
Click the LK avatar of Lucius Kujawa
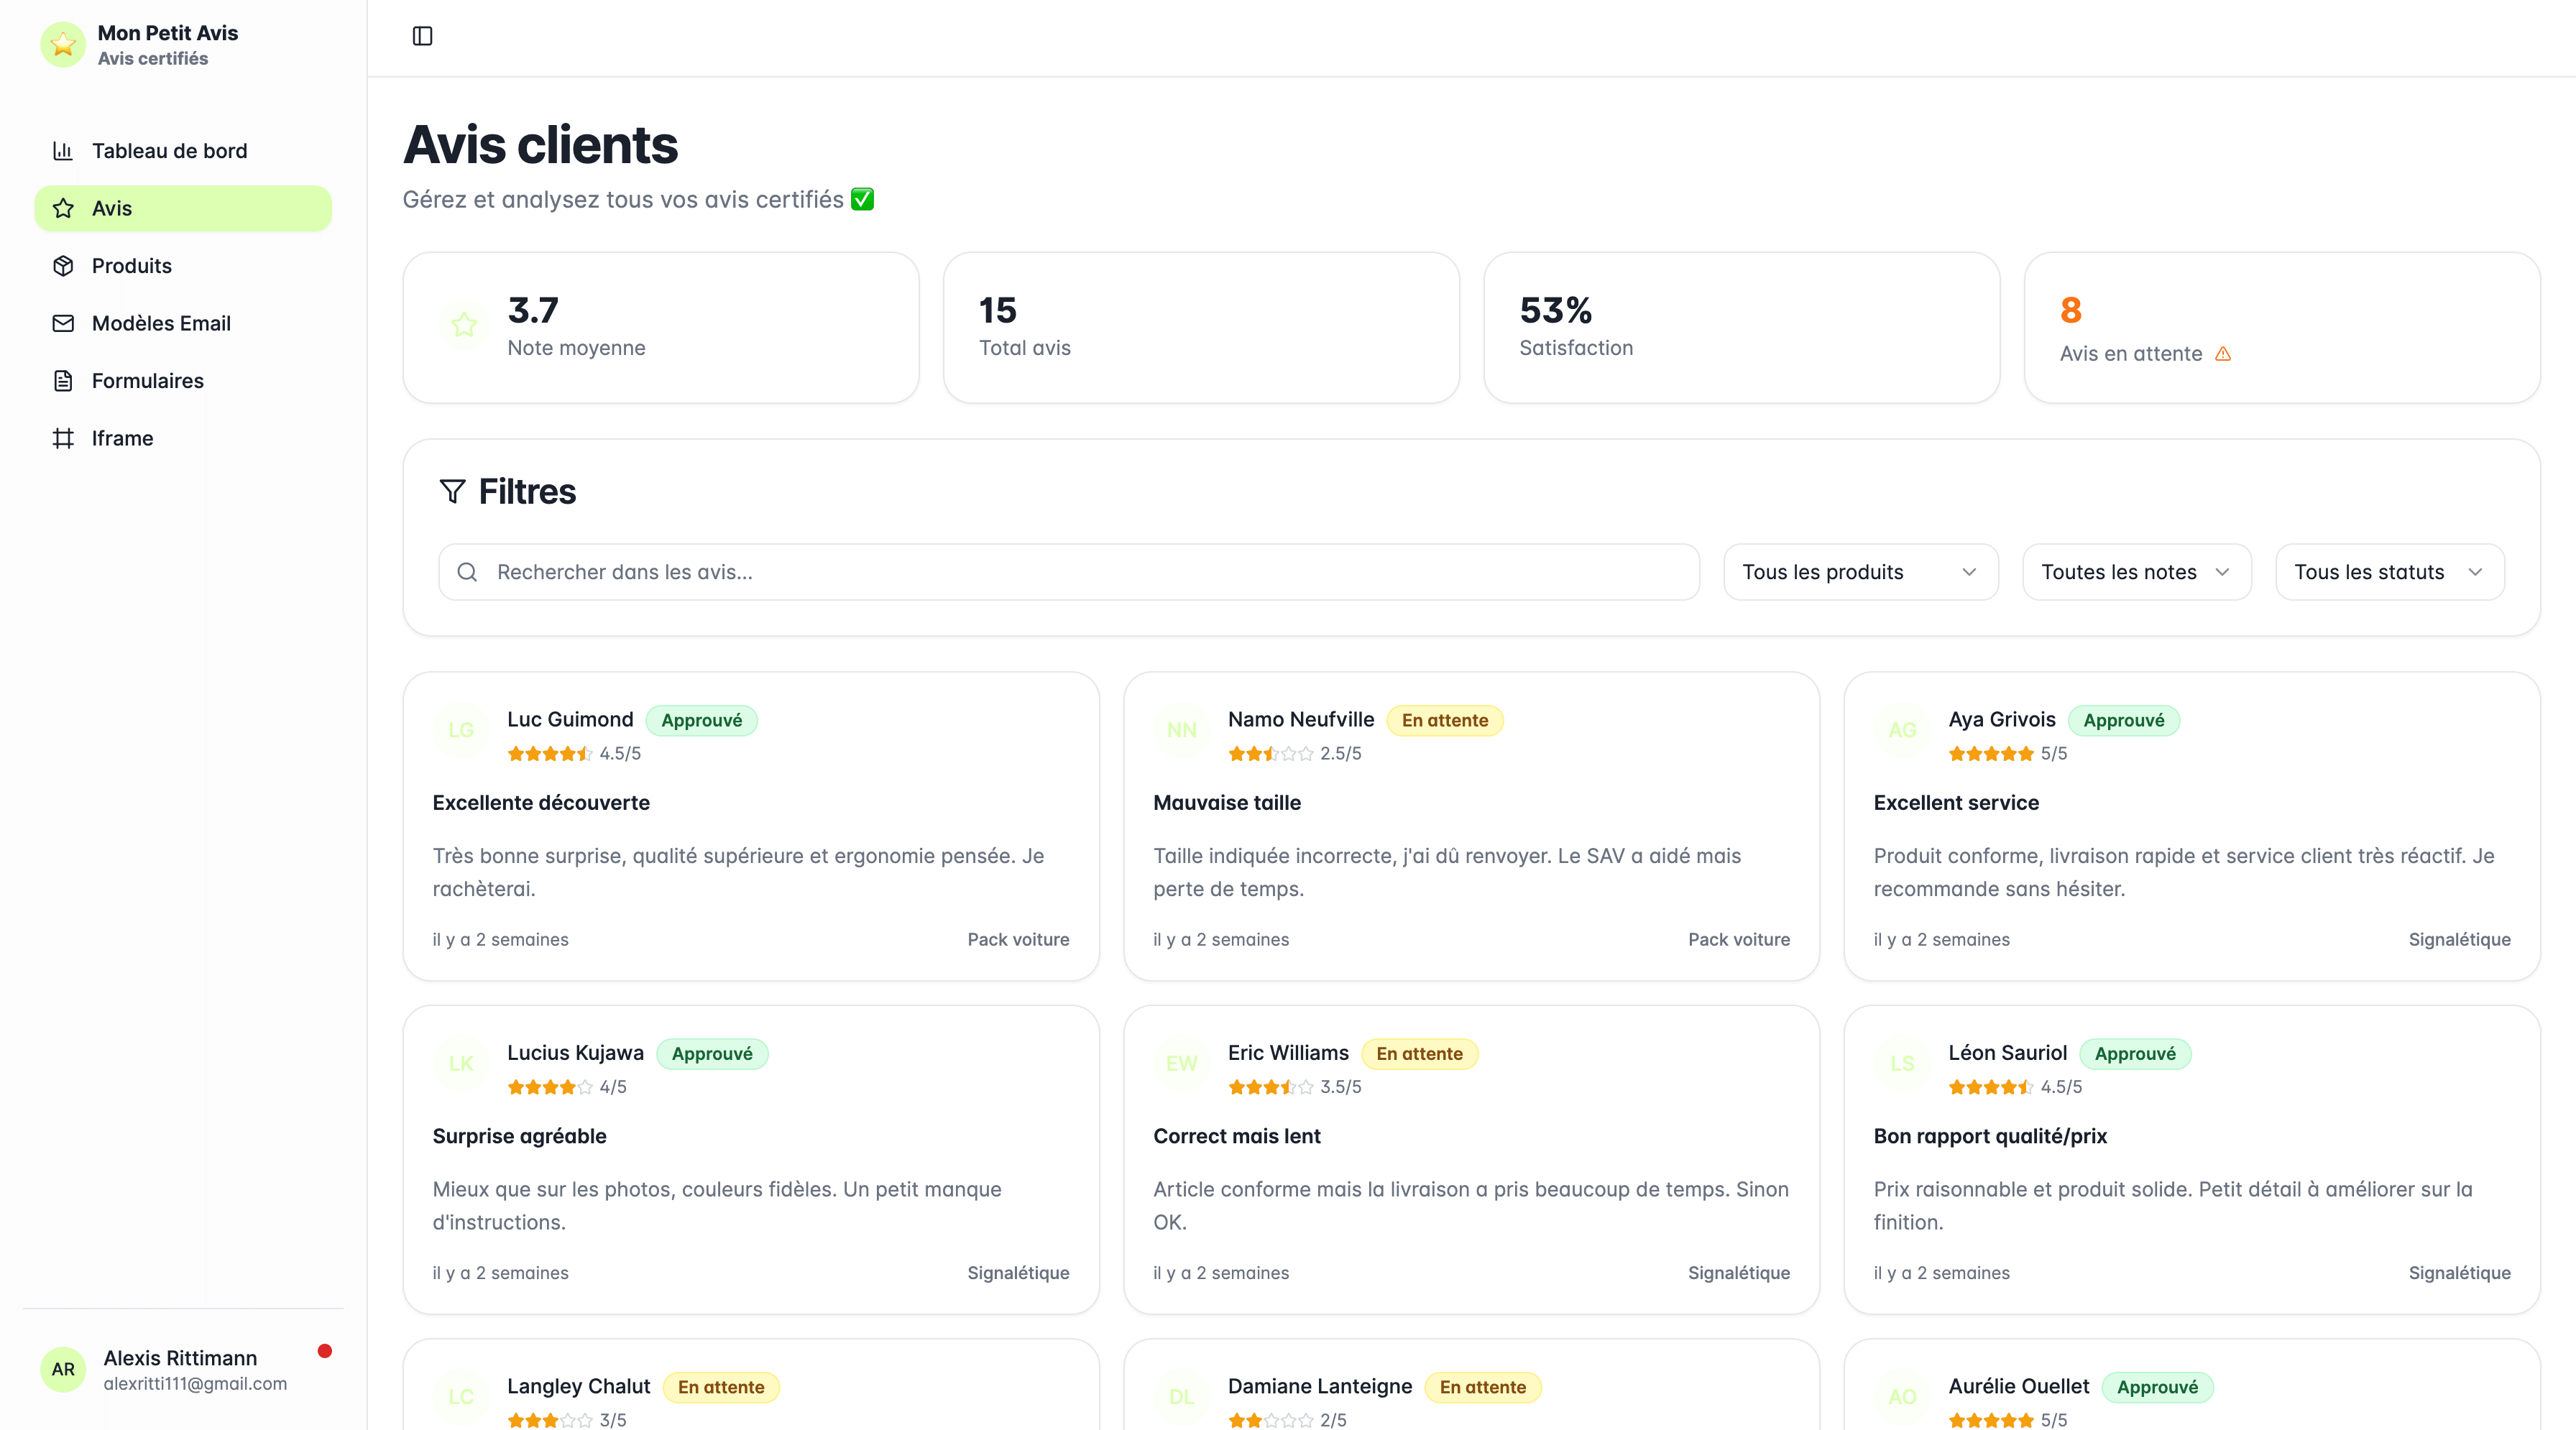click(461, 1063)
